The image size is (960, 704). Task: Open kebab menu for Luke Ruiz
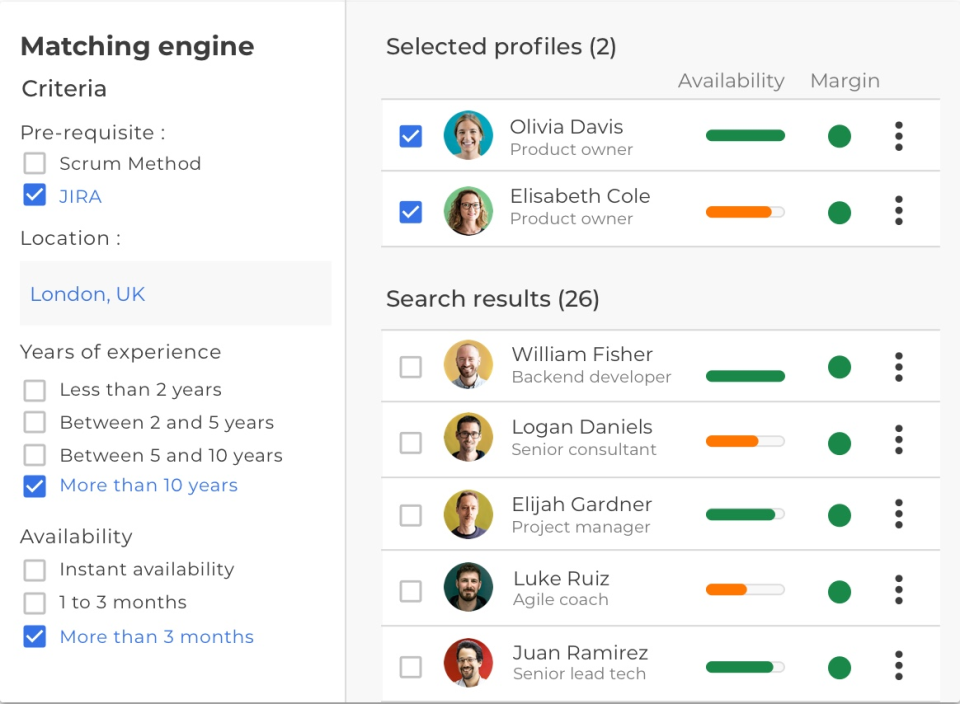coord(899,590)
